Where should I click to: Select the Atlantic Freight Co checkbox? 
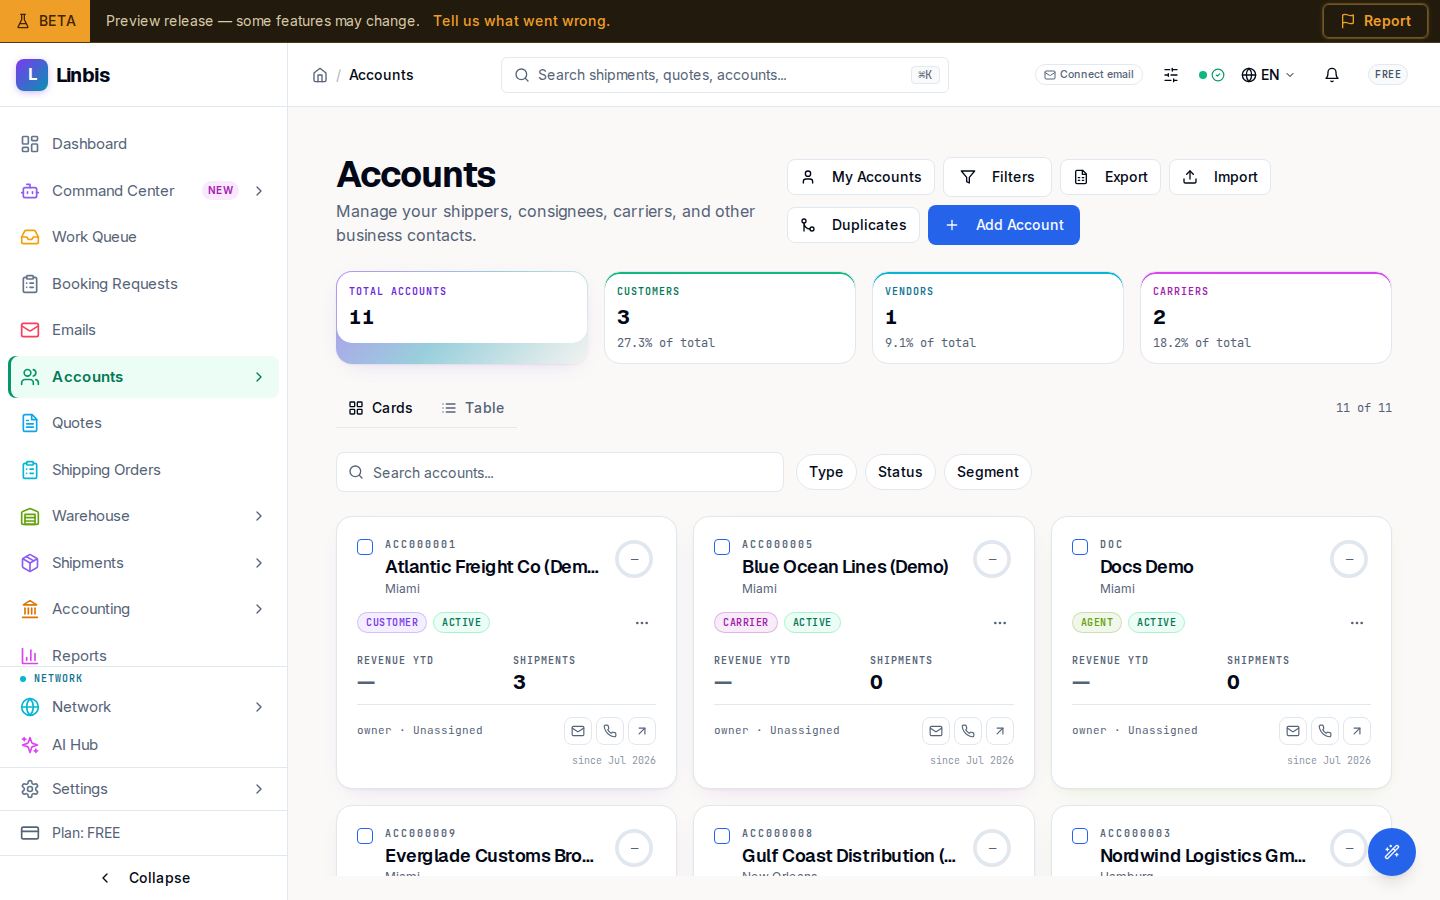point(365,547)
